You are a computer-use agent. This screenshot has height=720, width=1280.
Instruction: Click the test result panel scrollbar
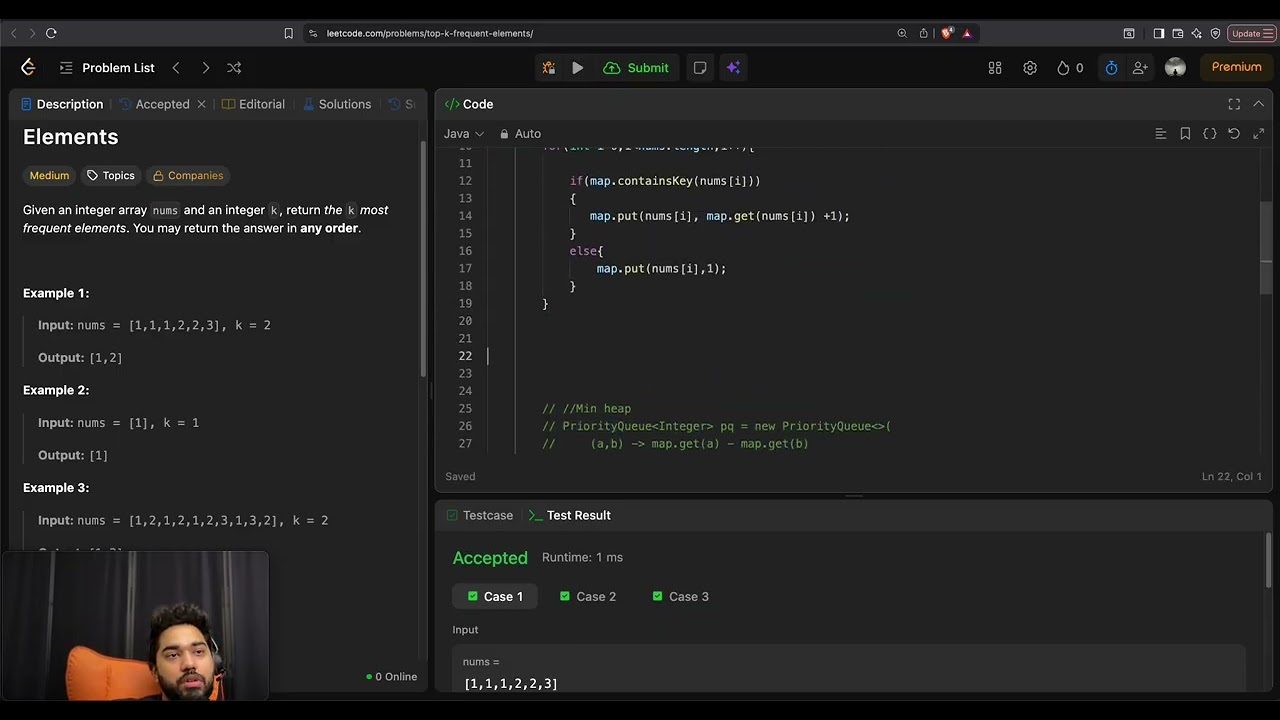point(1269,562)
